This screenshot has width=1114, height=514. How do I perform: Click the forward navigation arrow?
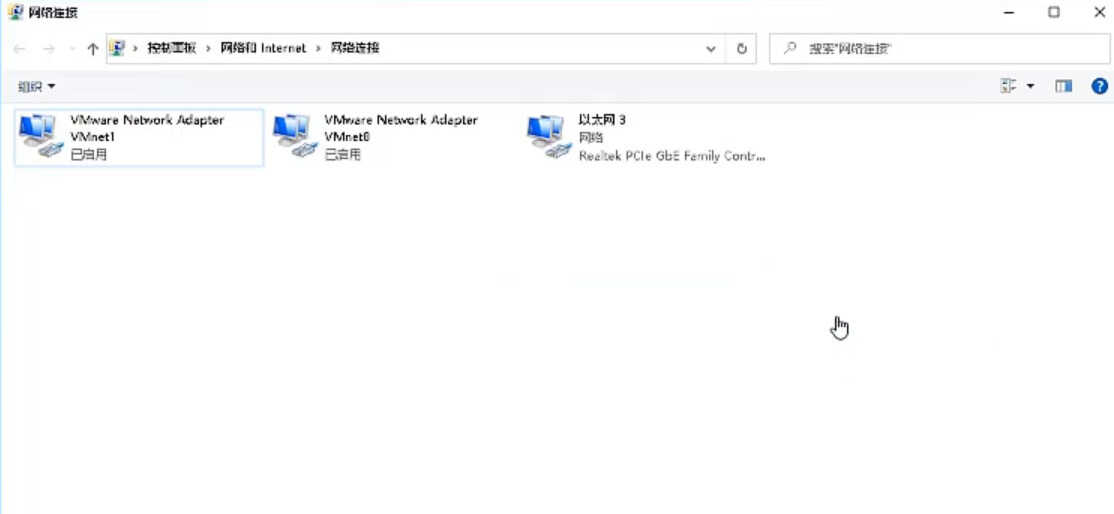coord(48,48)
